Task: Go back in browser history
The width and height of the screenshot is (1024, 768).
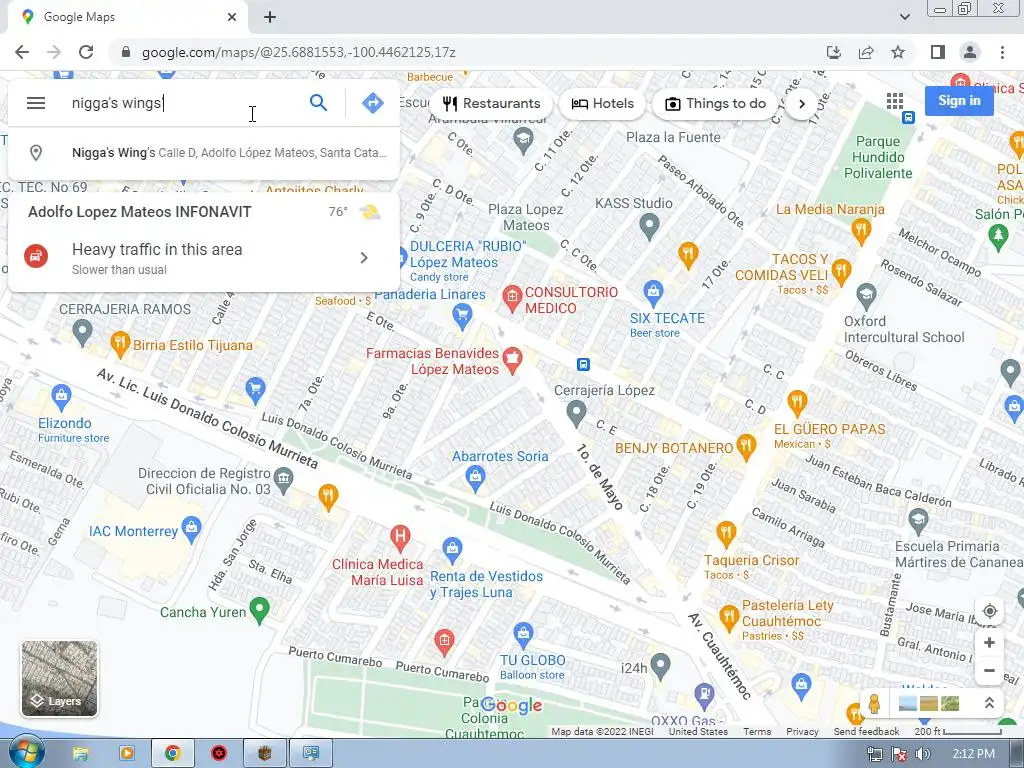Action: tap(22, 52)
